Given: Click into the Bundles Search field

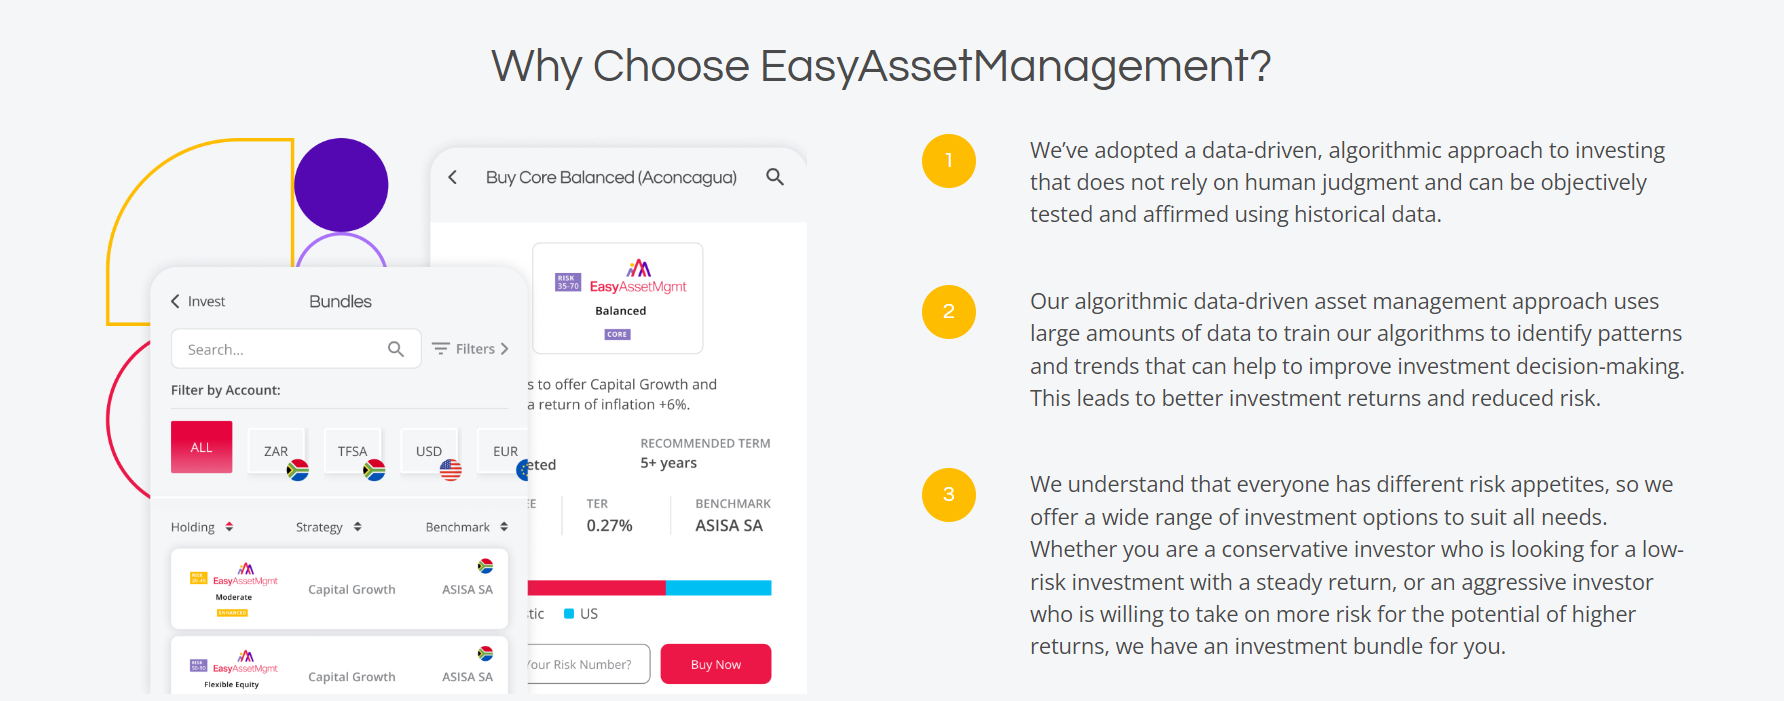Looking at the screenshot, I should point(280,349).
